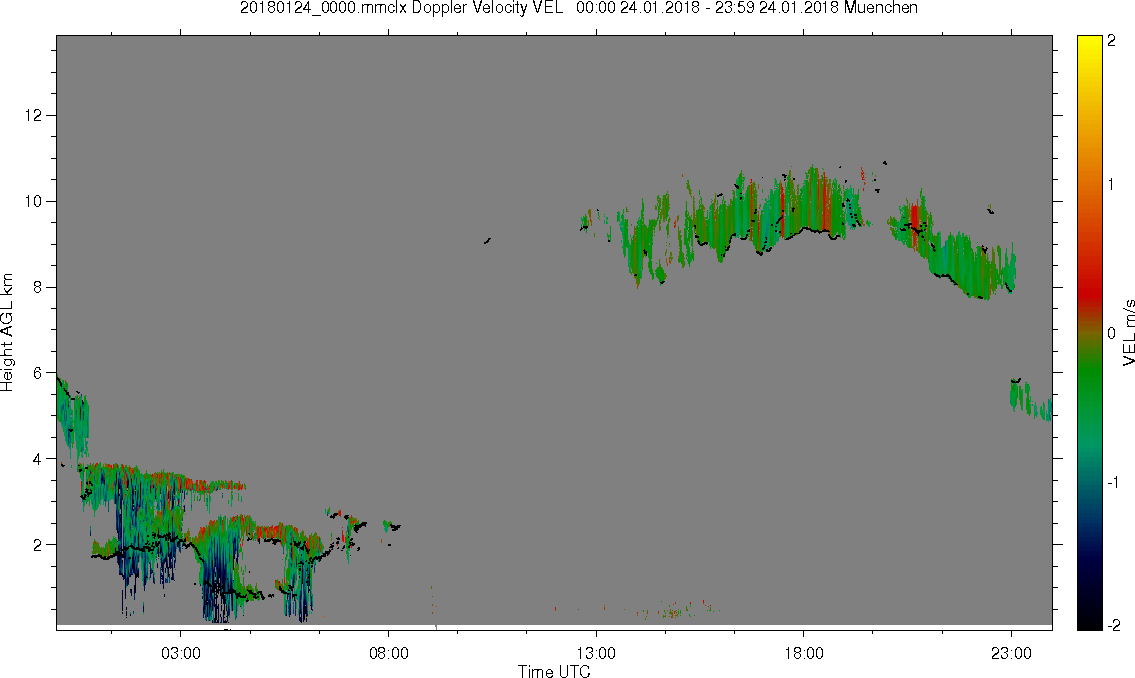Click the '18:00' time axis label
Image resolution: width=1135 pixels, height=678 pixels.
[804, 653]
